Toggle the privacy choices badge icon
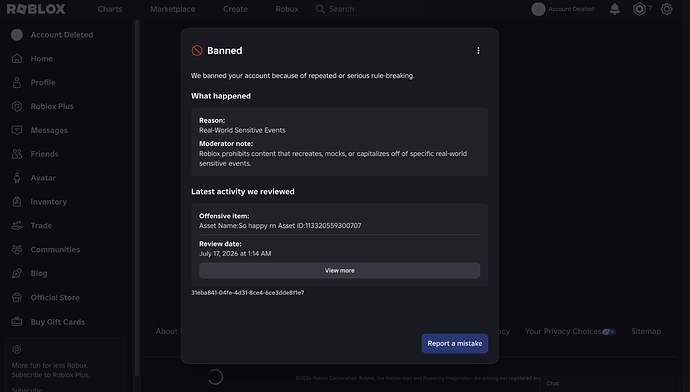This screenshot has height=392, width=690. click(x=609, y=332)
